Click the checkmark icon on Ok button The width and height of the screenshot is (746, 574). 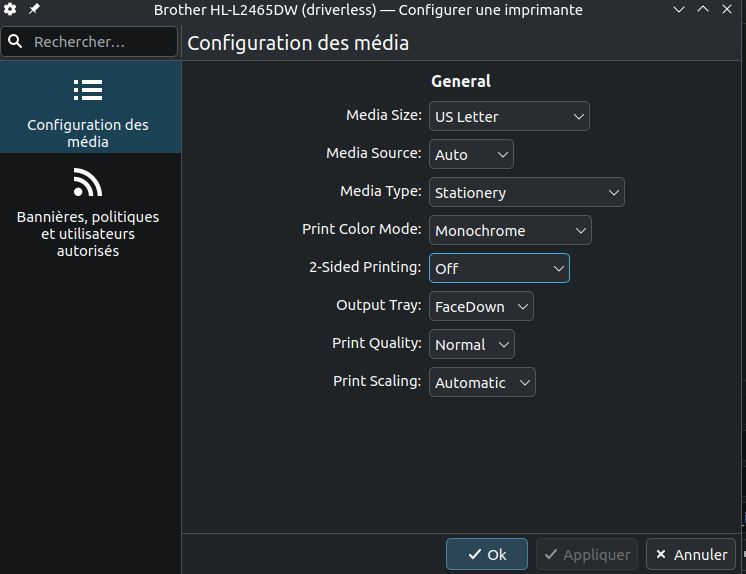474,554
